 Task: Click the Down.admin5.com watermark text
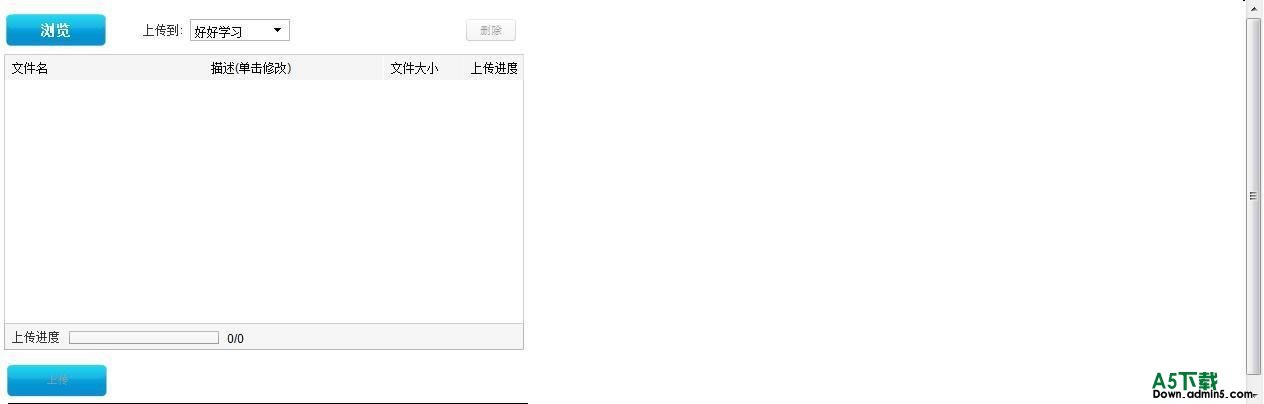(1202, 395)
